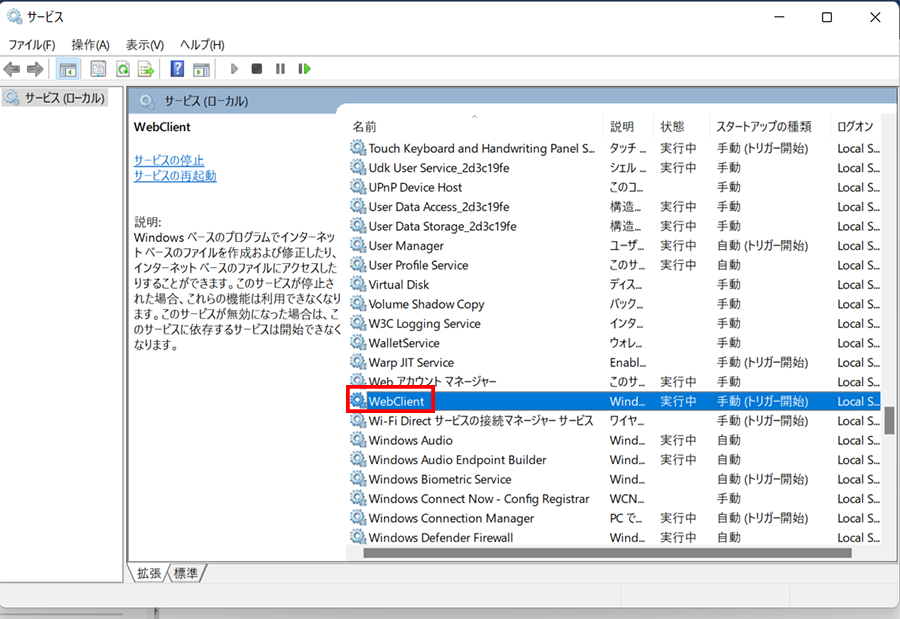
Task: Stop WebClient using the toolbar stop icon
Action: click(x=256, y=68)
